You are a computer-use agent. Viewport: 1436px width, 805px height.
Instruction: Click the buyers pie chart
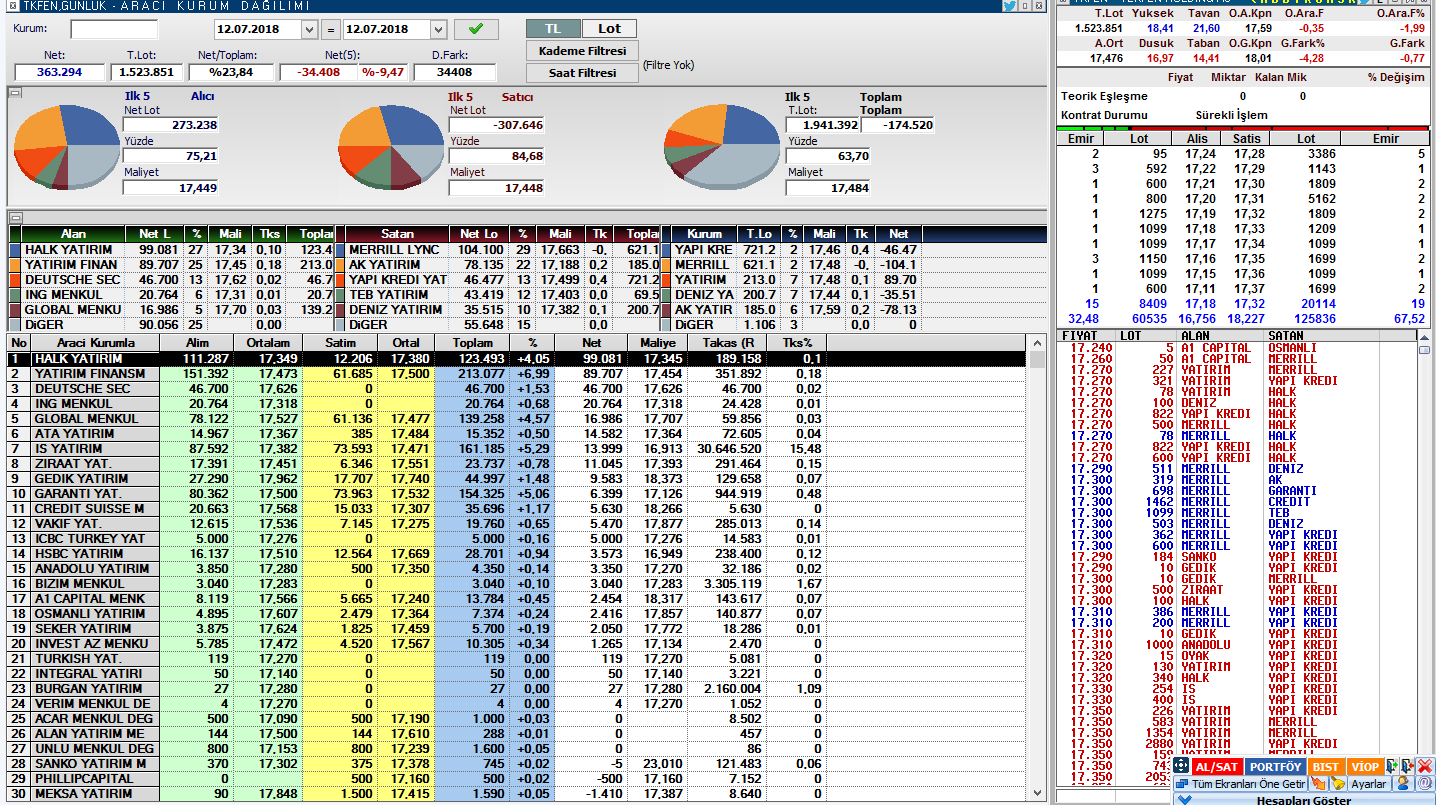pos(66,148)
